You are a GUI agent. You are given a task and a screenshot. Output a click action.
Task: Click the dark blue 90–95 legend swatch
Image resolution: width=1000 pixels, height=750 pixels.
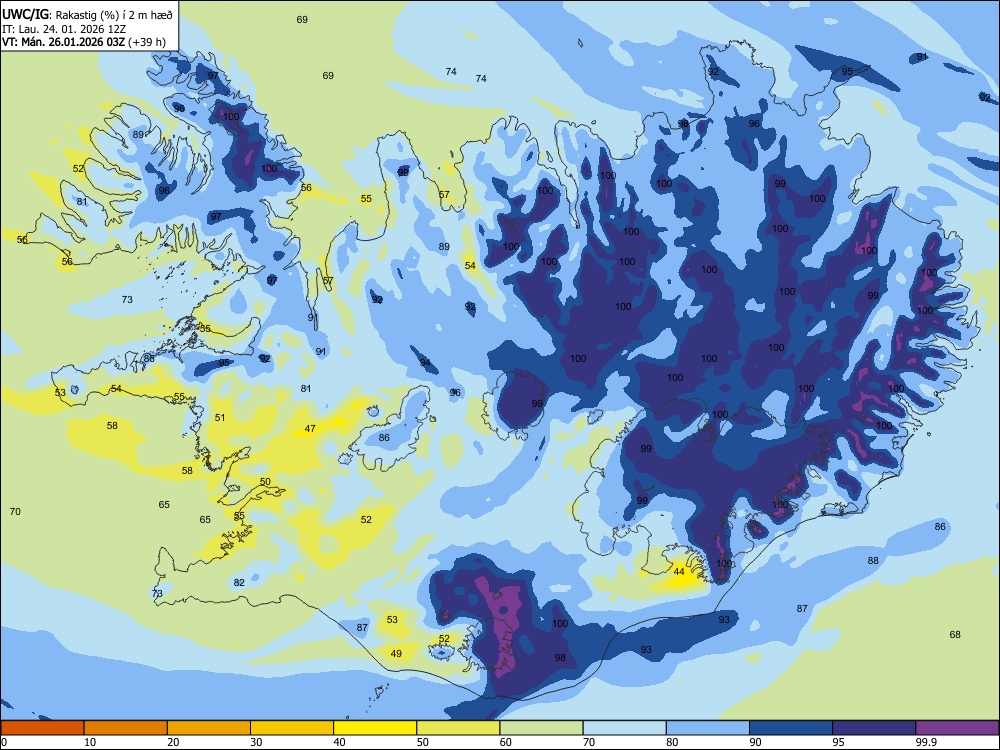click(x=791, y=728)
